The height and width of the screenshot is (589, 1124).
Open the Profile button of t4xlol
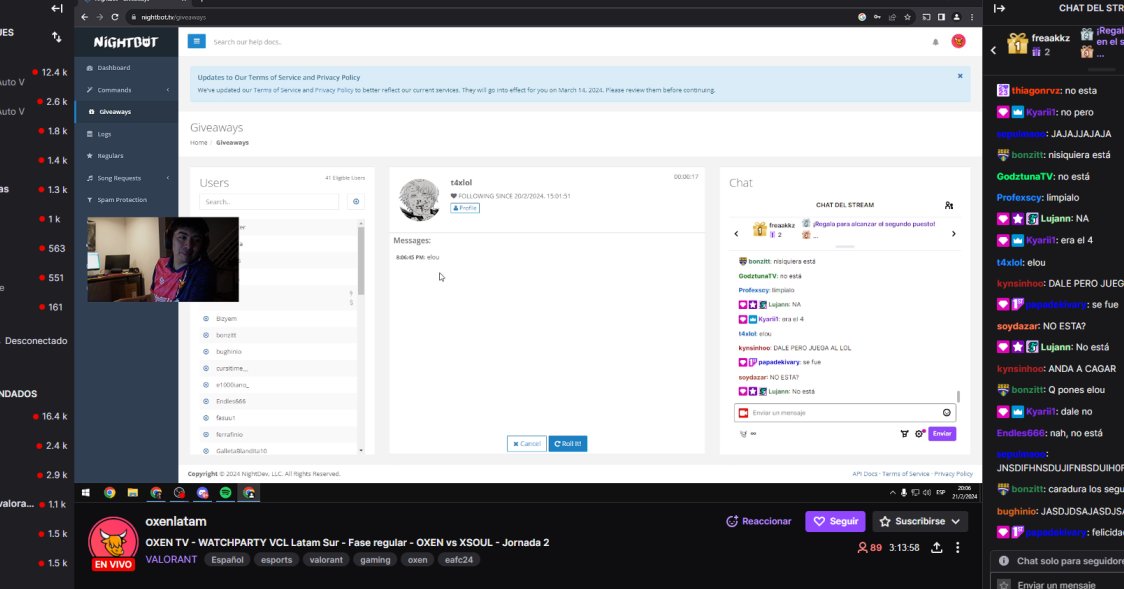[x=465, y=208]
